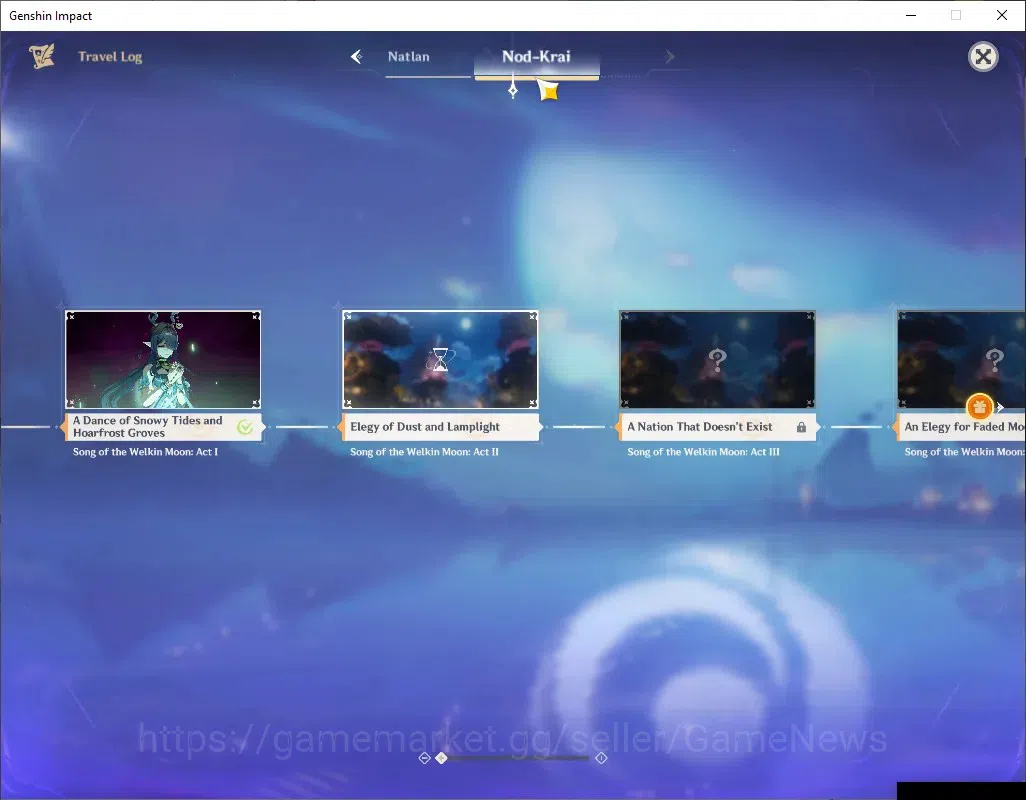This screenshot has height=800, width=1026.
Task: Select An Elegy for Faded Moon title
Action: tap(964, 426)
